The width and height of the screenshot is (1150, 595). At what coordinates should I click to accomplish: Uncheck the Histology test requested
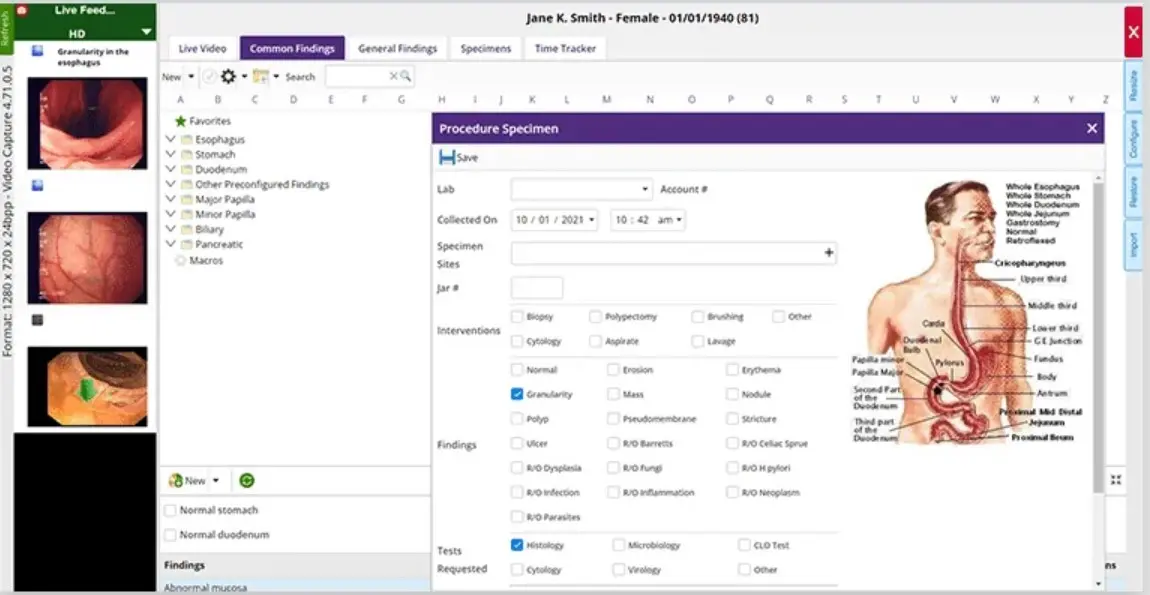click(x=517, y=545)
